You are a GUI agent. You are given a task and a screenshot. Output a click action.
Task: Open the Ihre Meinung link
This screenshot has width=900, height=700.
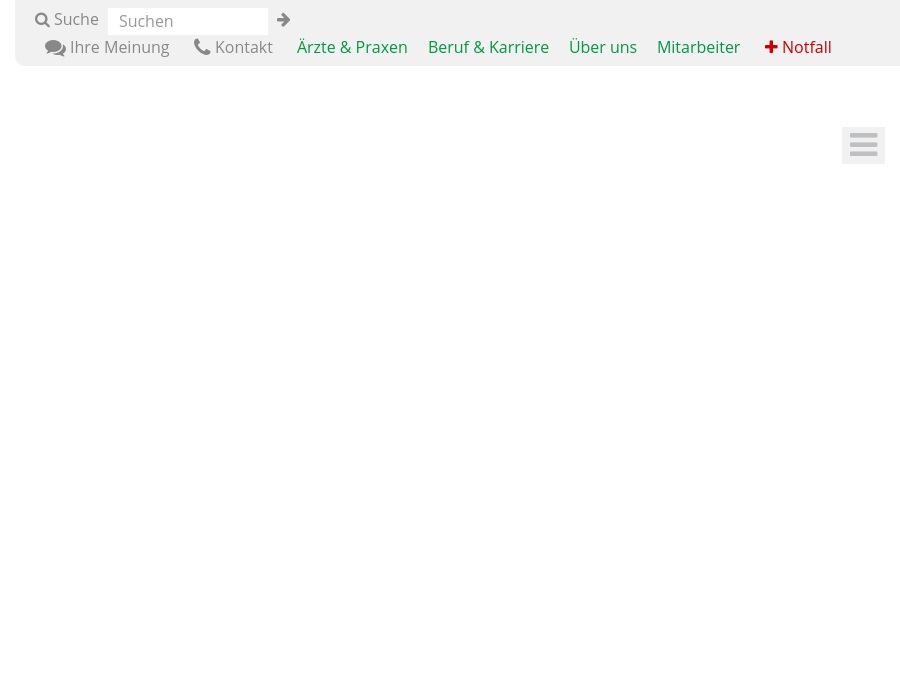[x=119, y=47]
